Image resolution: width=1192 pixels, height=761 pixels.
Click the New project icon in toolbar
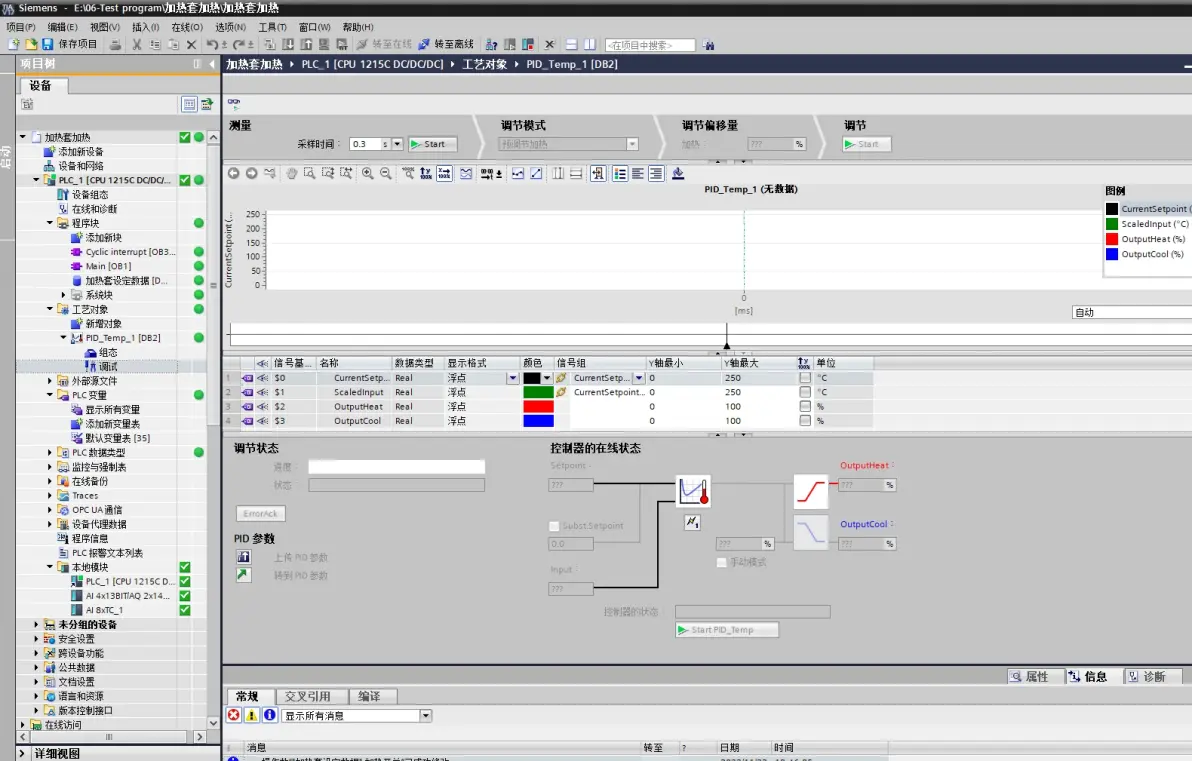click(x=14, y=45)
